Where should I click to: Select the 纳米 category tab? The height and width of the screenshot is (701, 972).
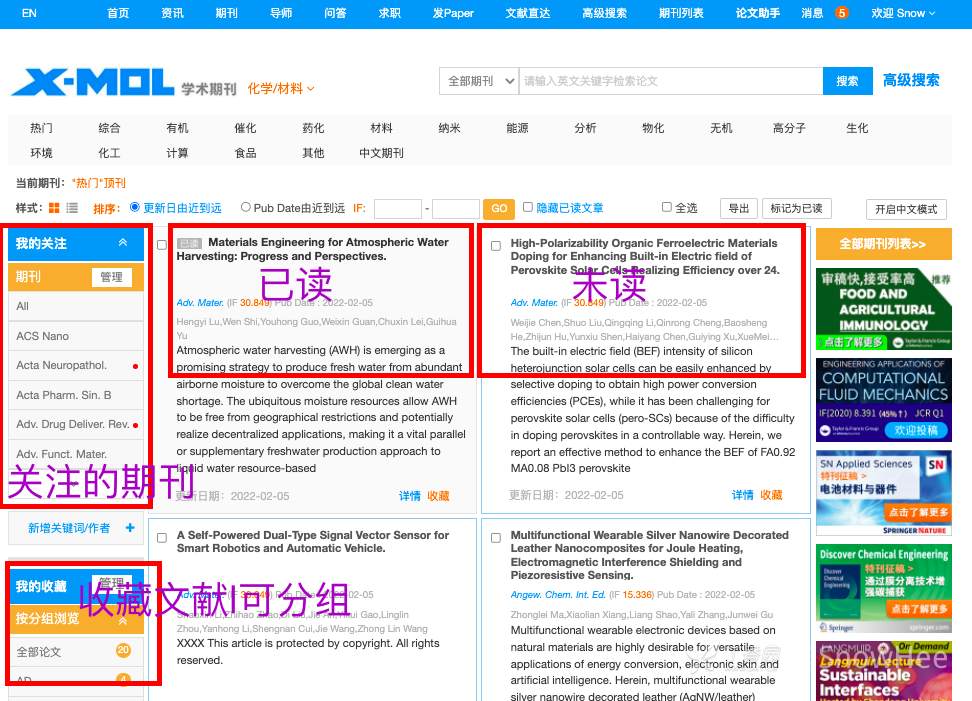(449, 128)
